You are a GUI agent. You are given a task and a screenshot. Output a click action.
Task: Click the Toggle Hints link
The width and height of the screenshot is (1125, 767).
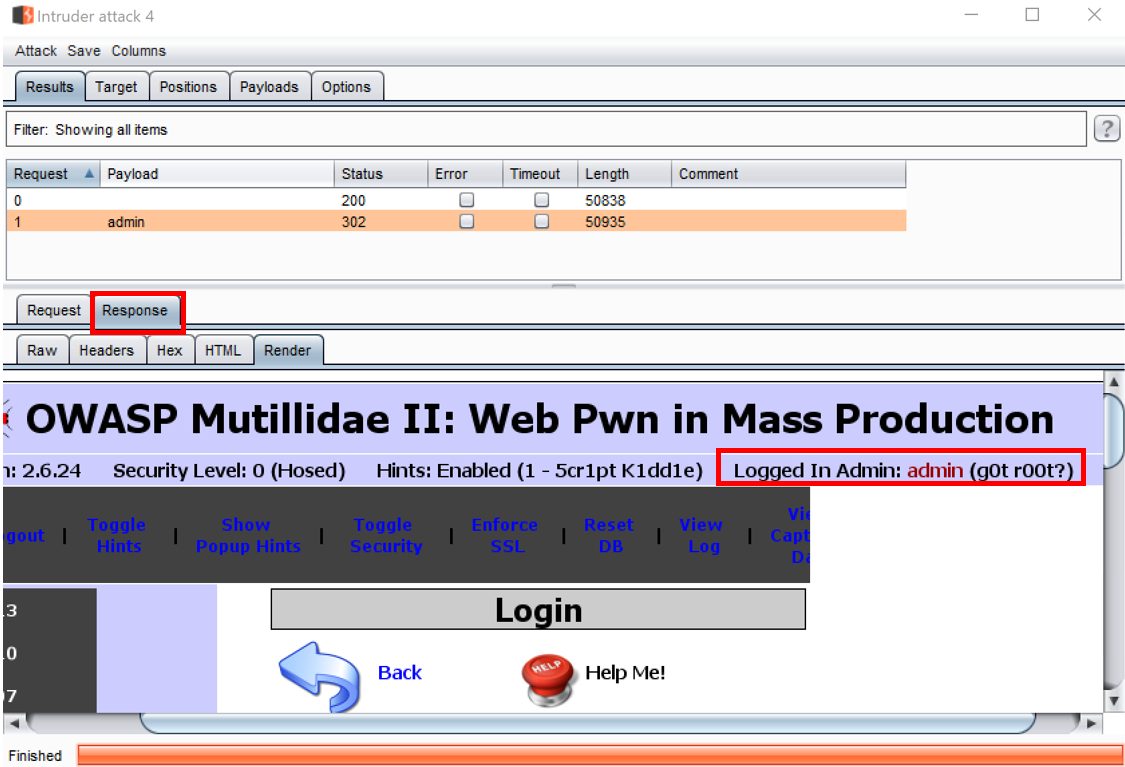[x=118, y=535]
